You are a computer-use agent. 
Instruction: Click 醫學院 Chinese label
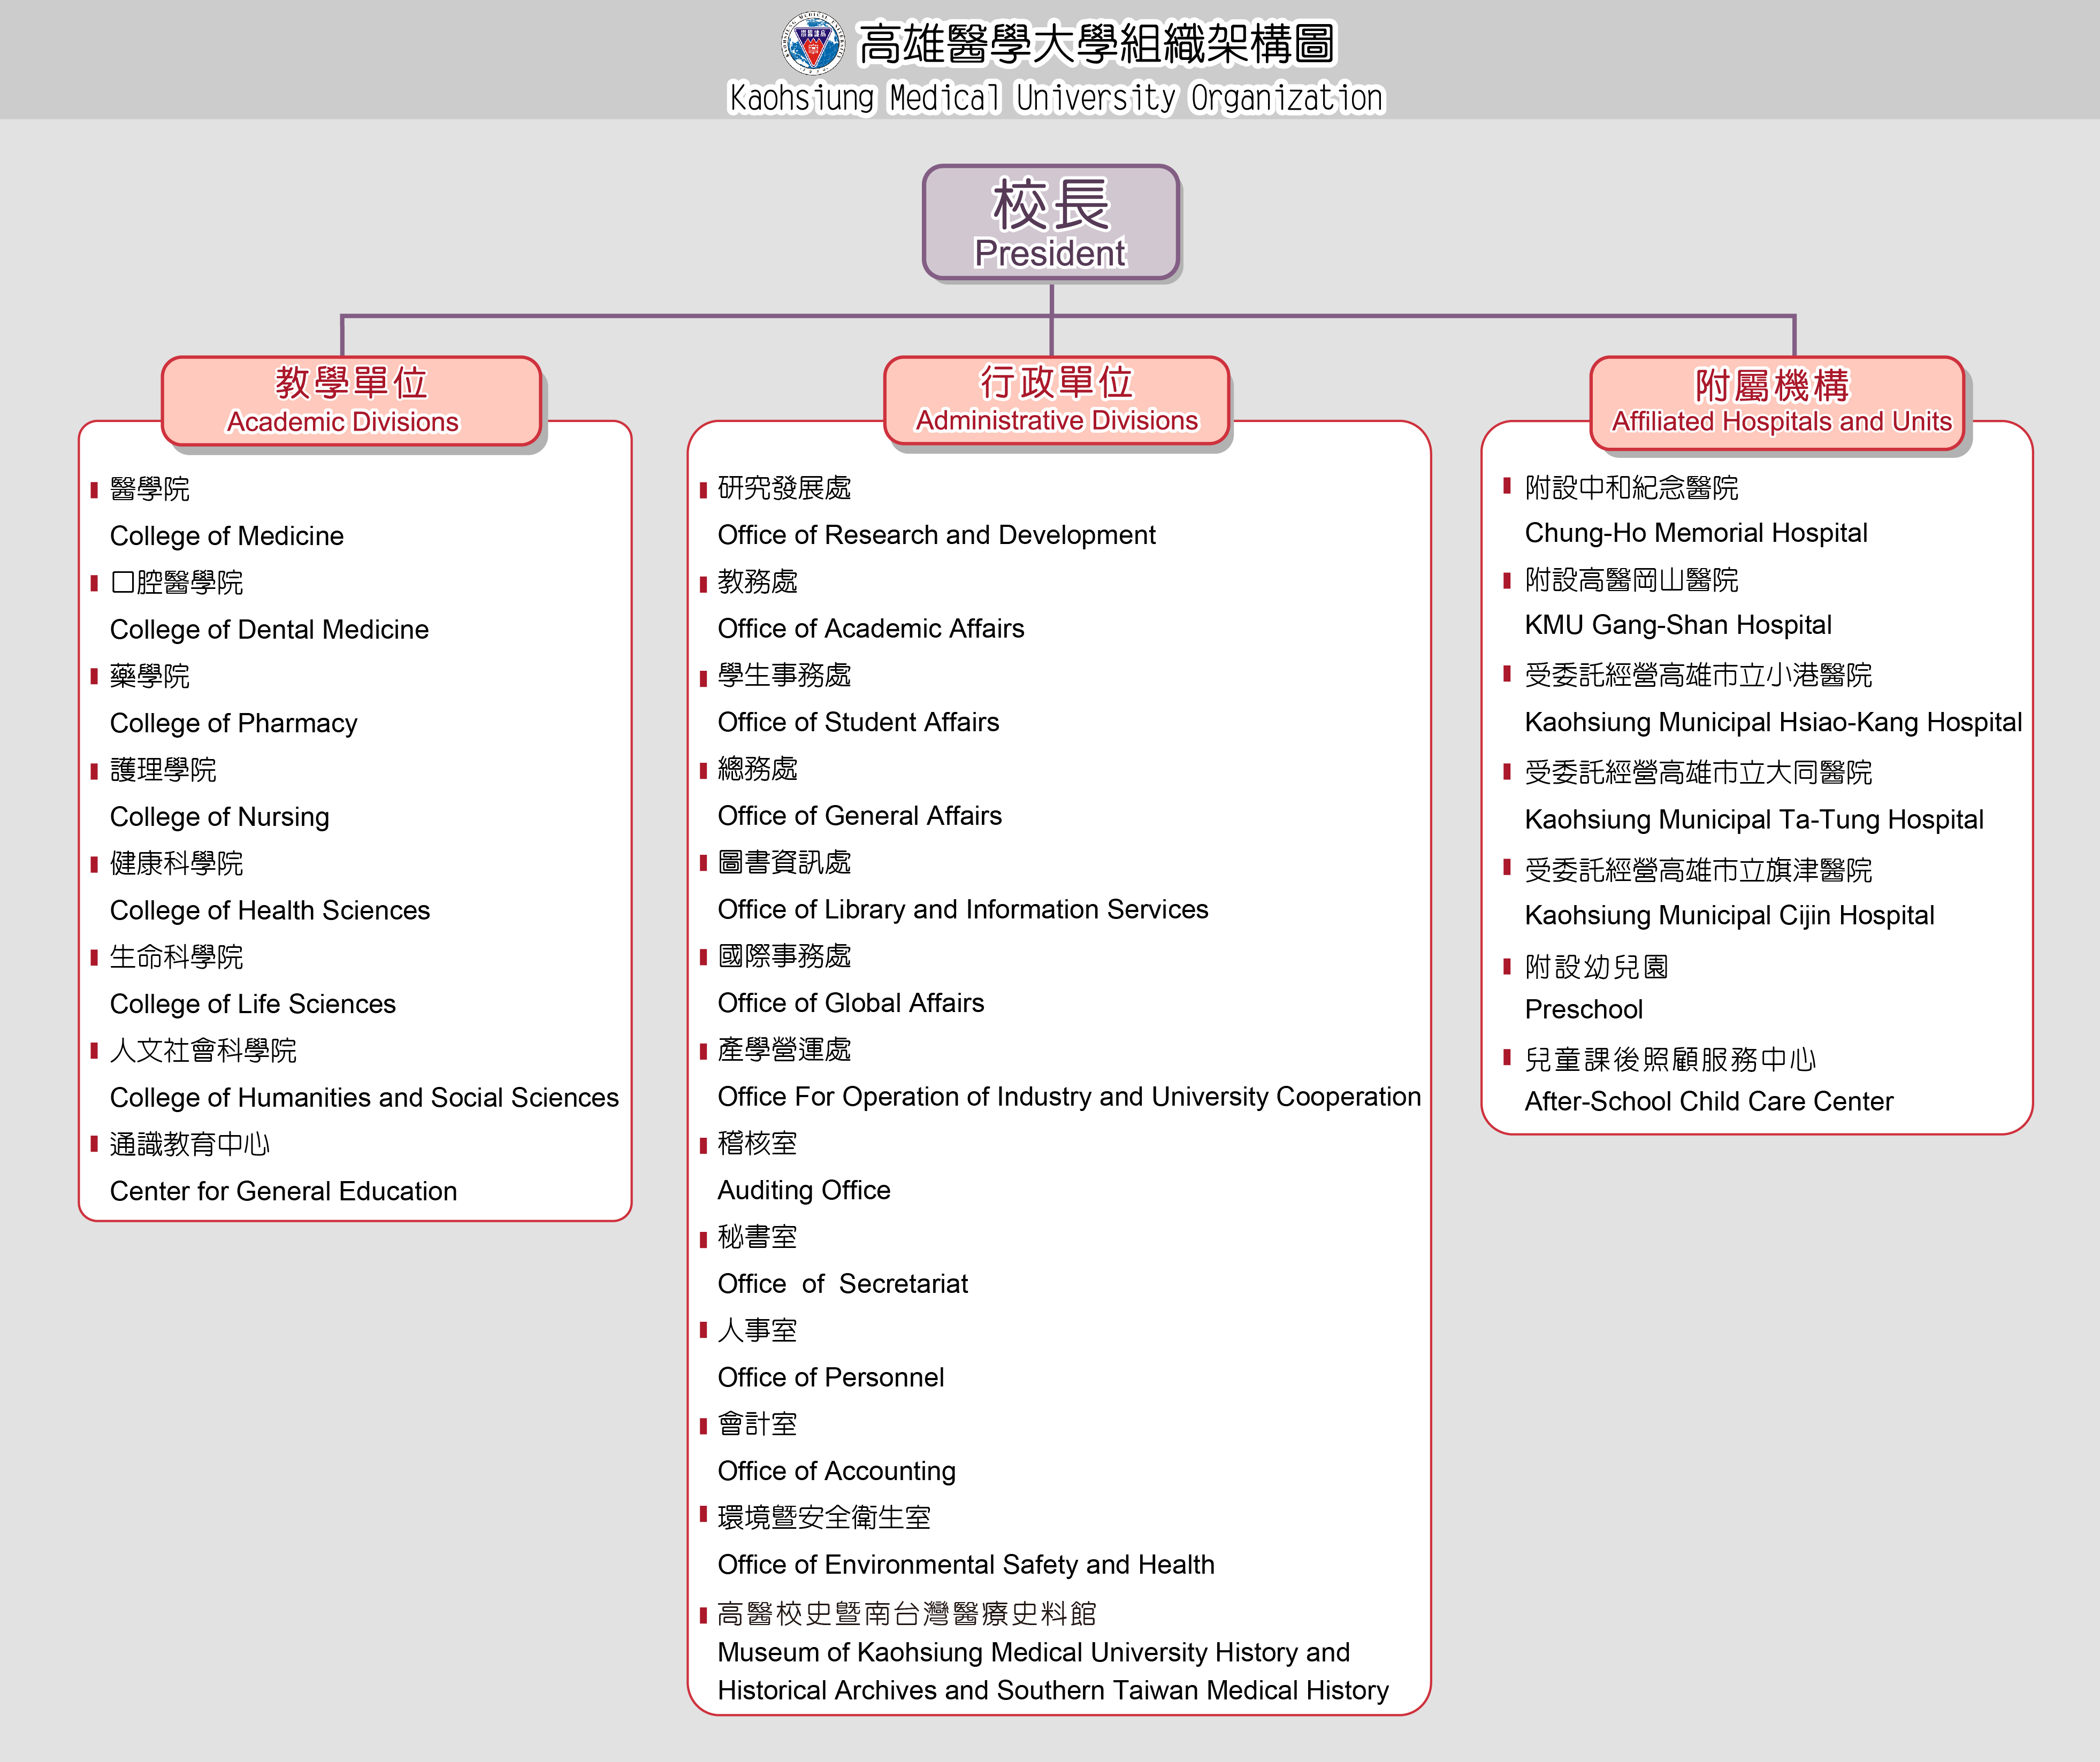coord(150,489)
